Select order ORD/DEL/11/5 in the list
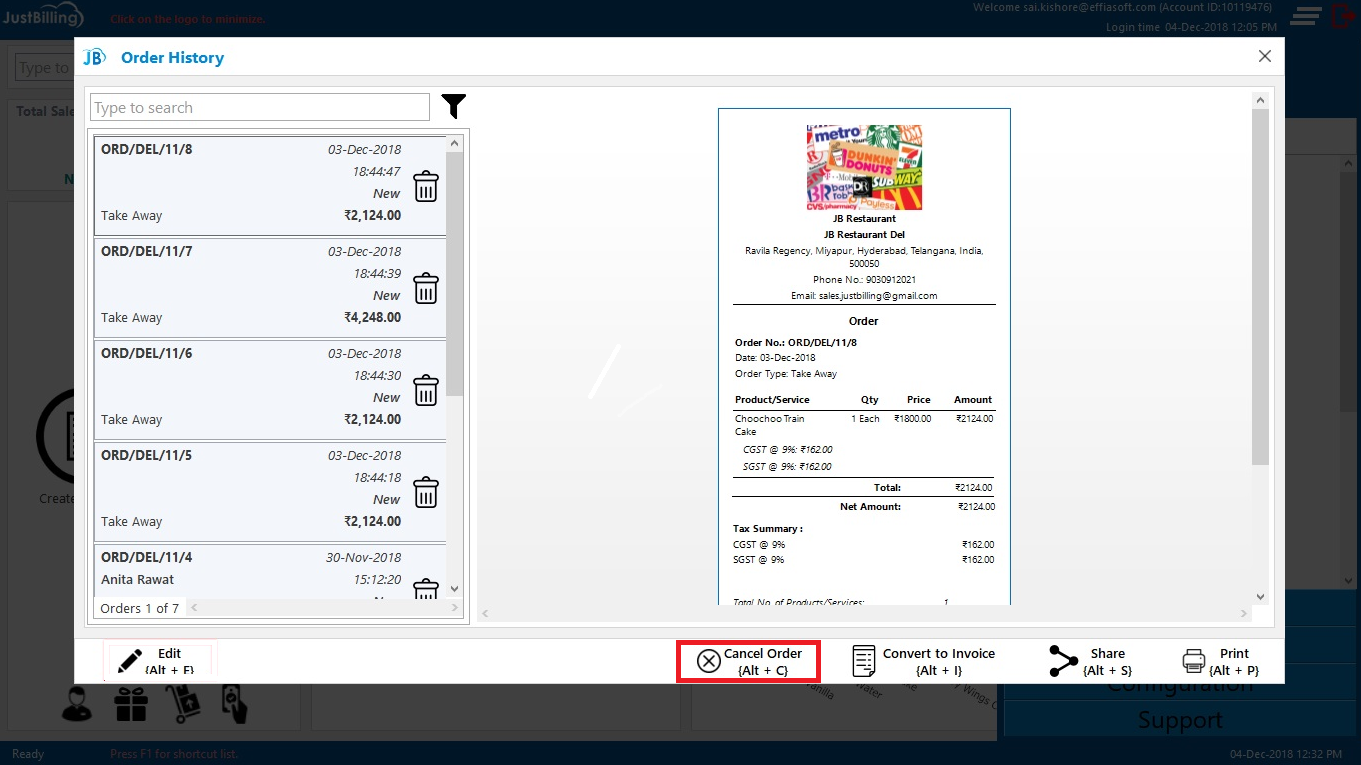1361x765 pixels. click(270, 491)
